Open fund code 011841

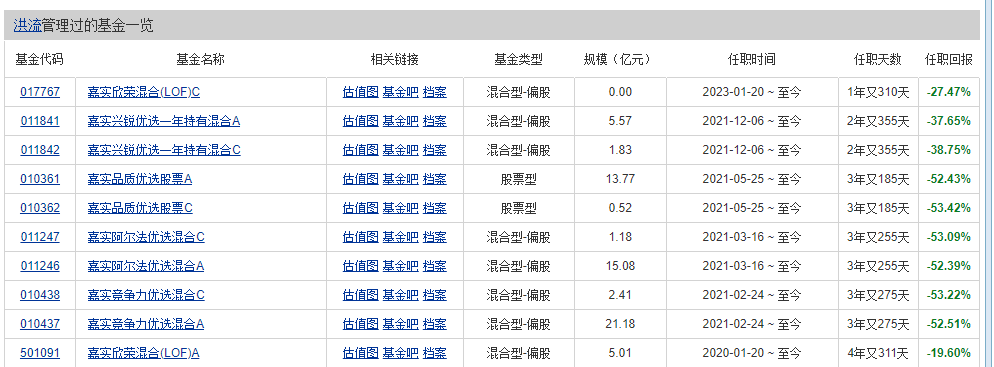[x=40, y=121]
